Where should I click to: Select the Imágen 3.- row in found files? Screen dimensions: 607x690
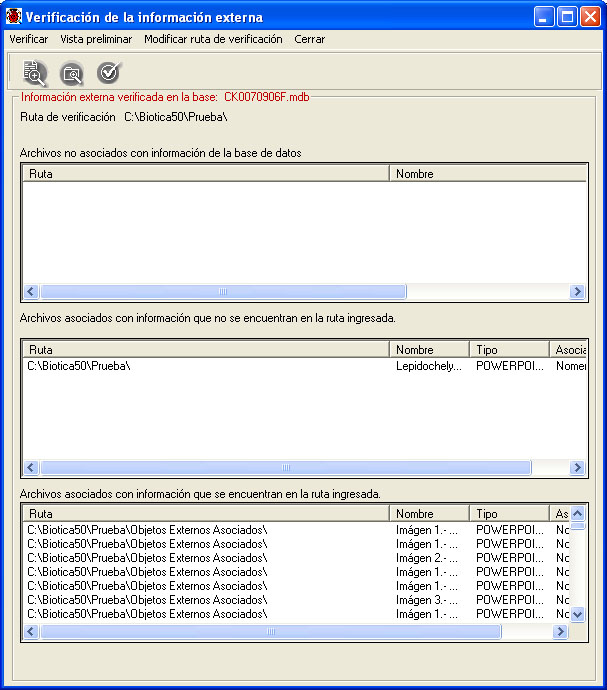point(296,600)
